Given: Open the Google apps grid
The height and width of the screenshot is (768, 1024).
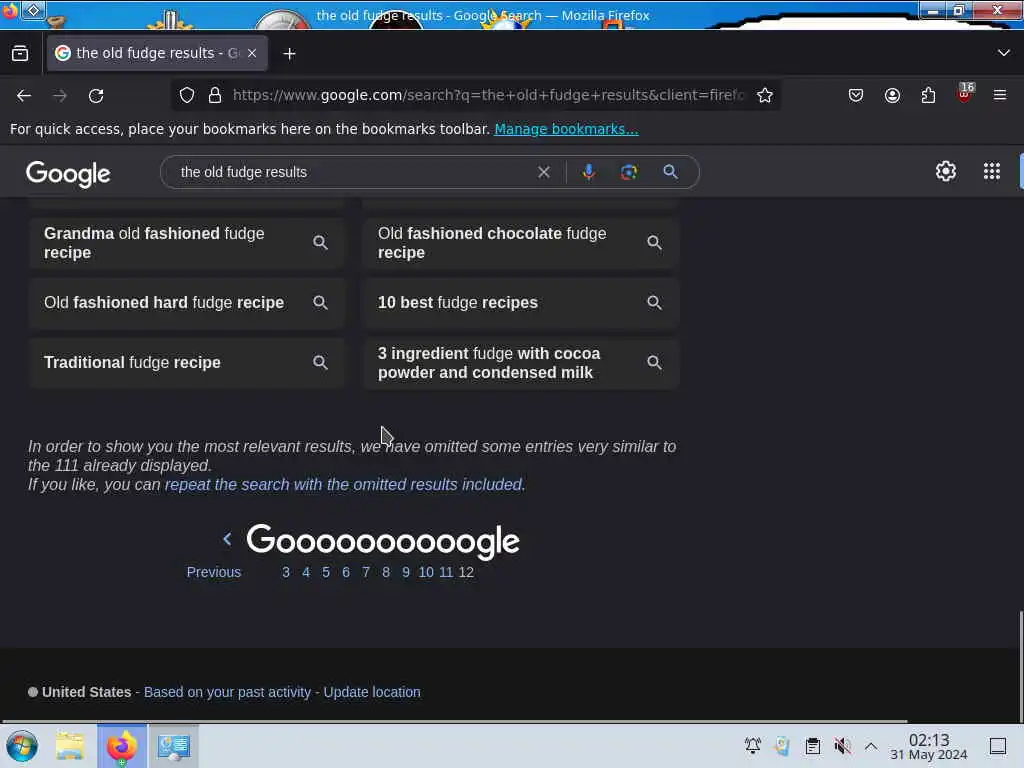Looking at the screenshot, I should (991, 172).
